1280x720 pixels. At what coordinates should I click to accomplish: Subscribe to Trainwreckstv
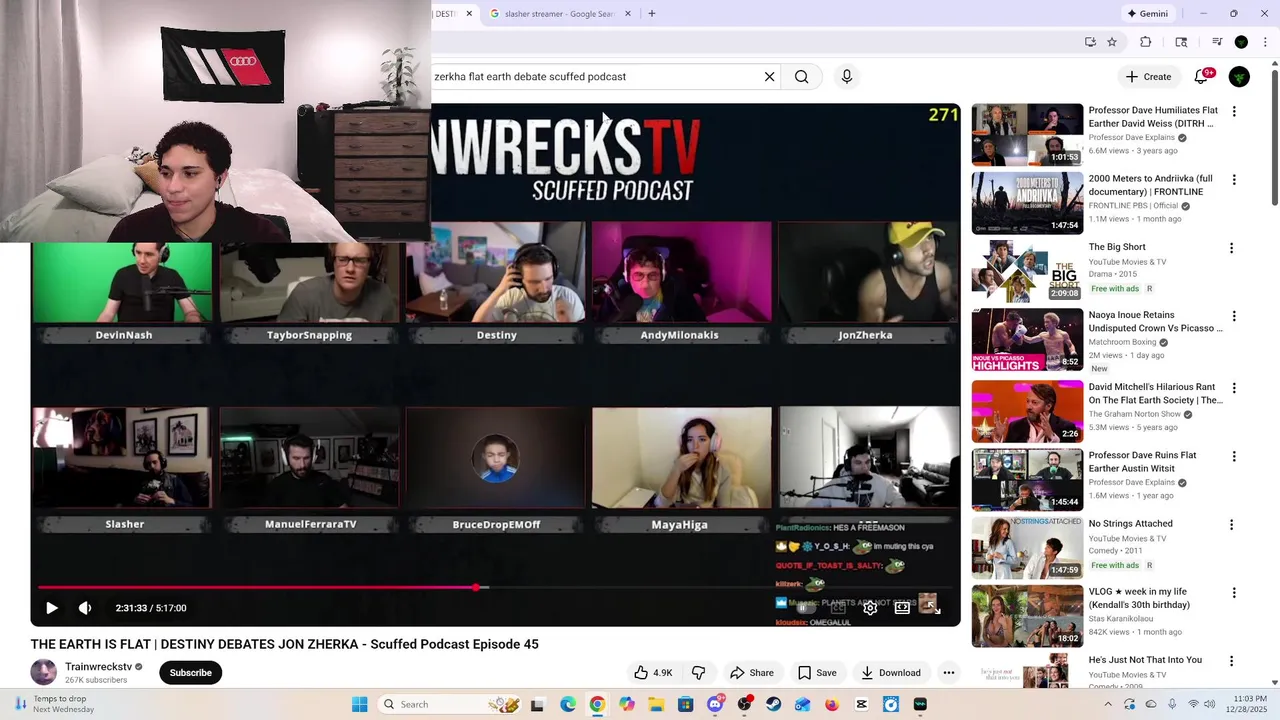coord(190,673)
